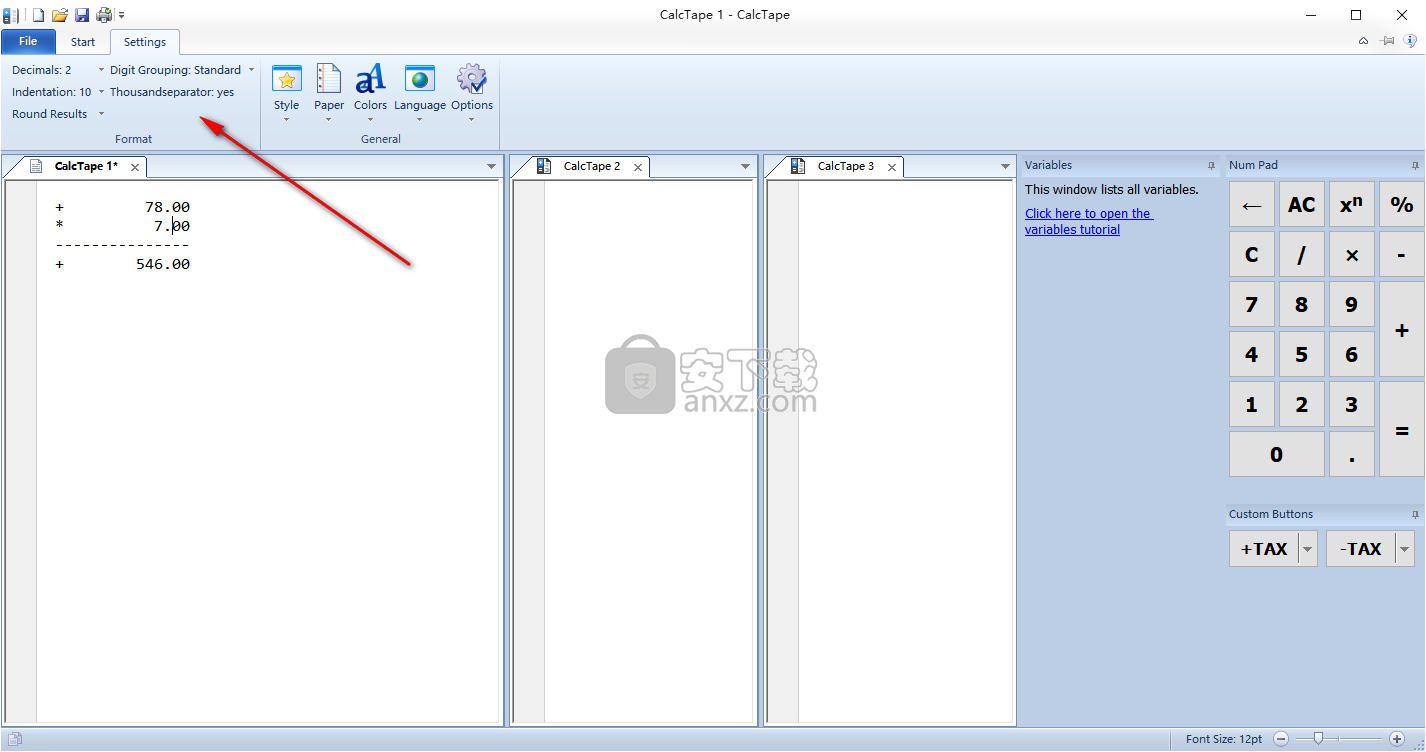The width and height of the screenshot is (1426, 752).
Task: Click the -TAX custom button
Action: pos(1361,548)
